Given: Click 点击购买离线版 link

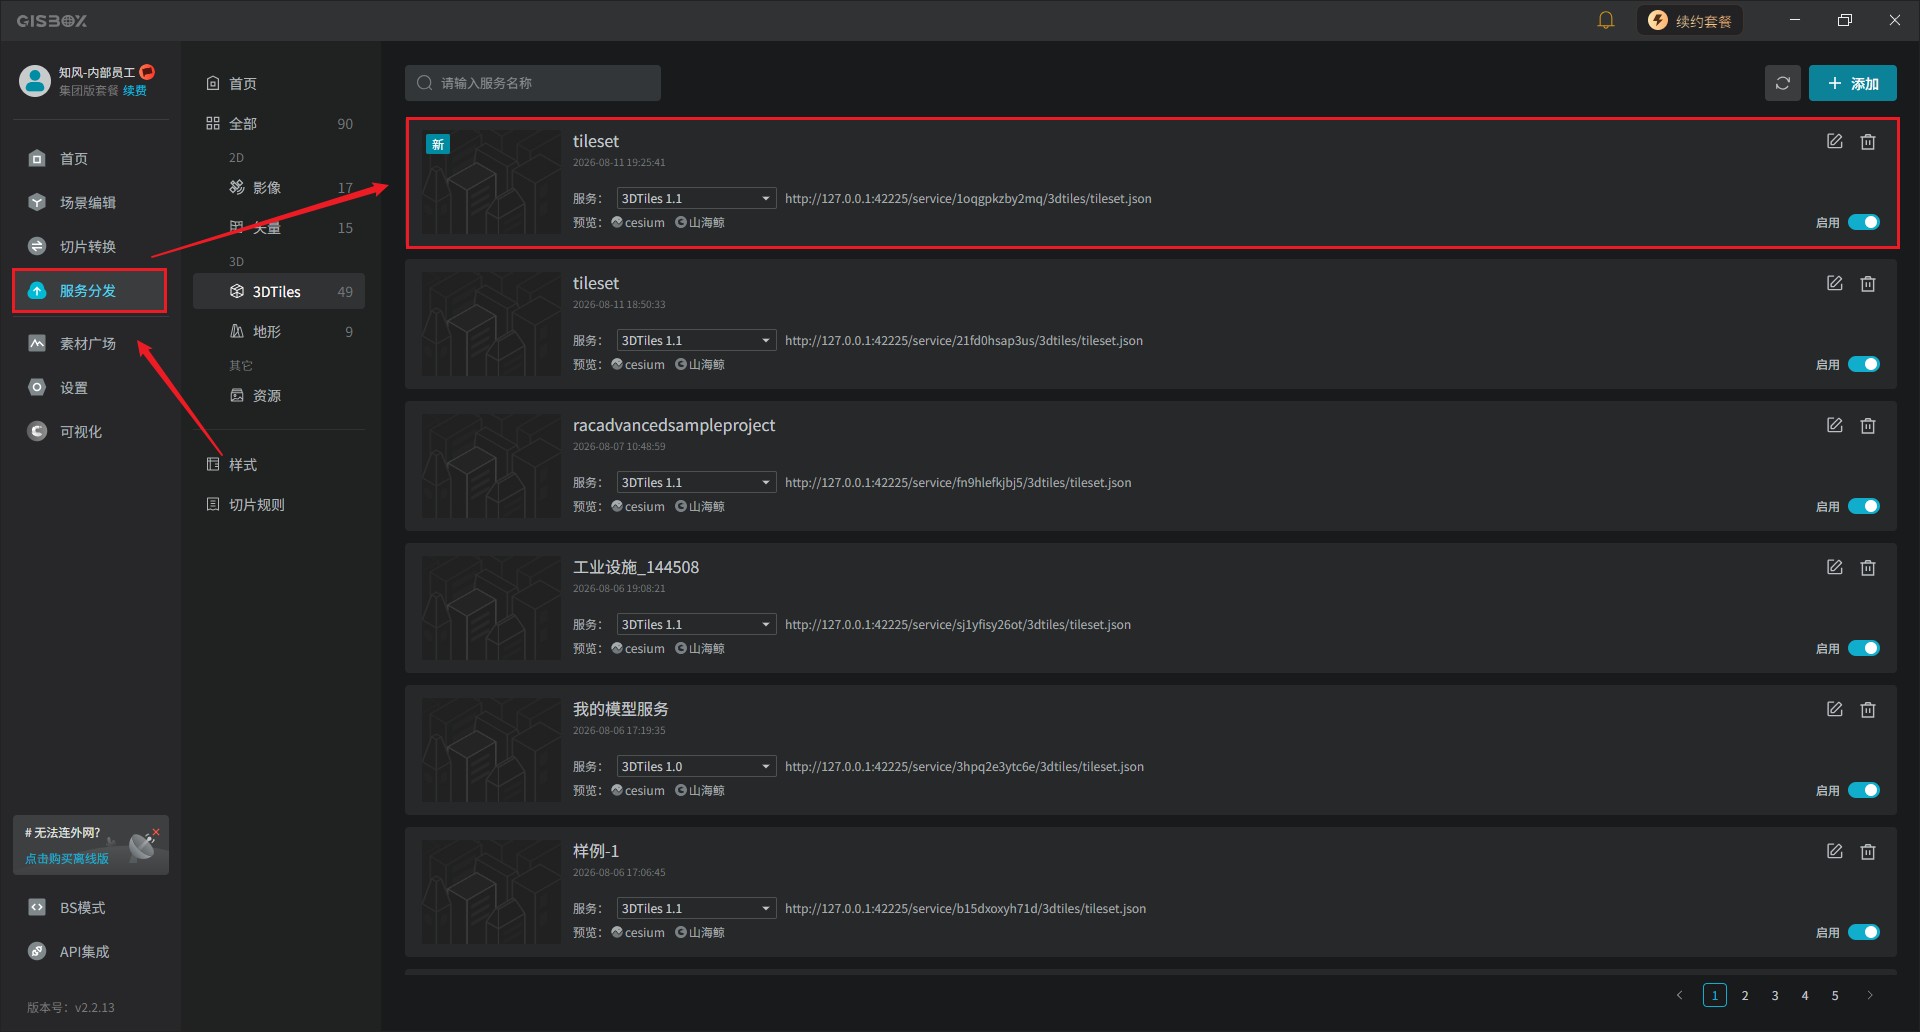Looking at the screenshot, I should click(67, 858).
